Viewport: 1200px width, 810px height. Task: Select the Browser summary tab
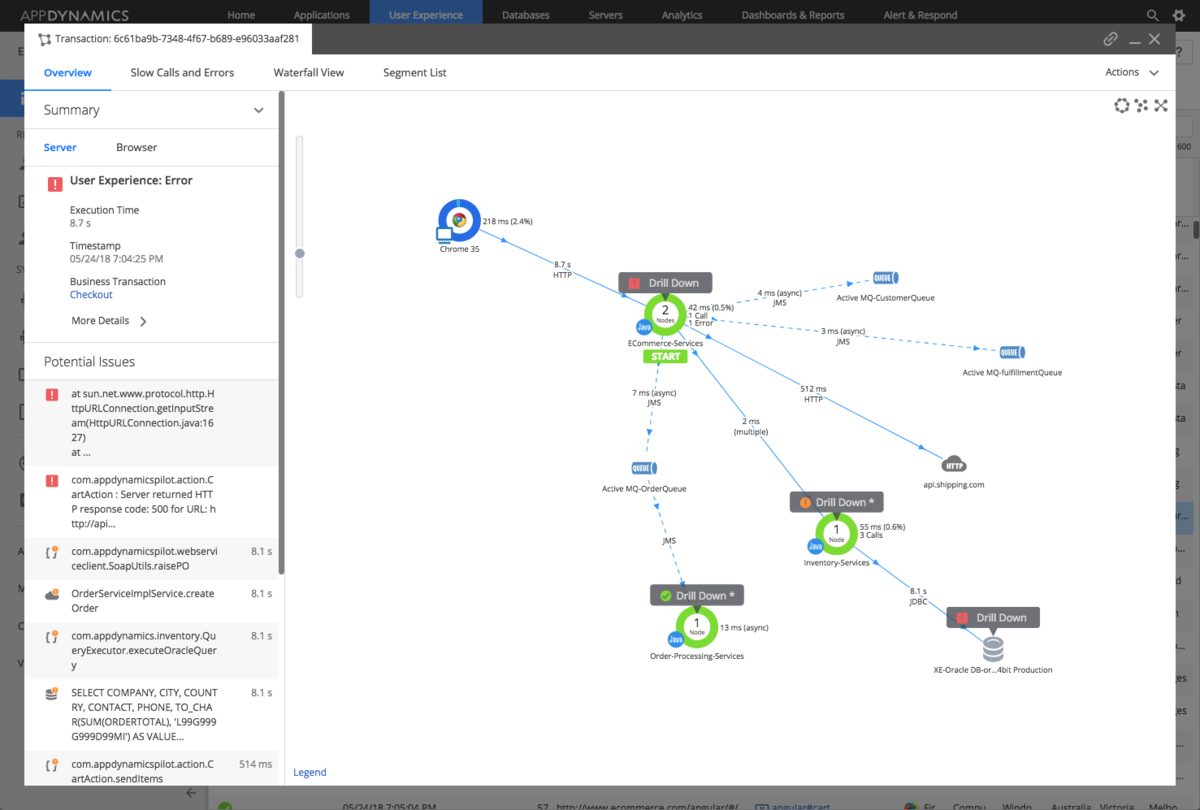(x=136, y=147)
